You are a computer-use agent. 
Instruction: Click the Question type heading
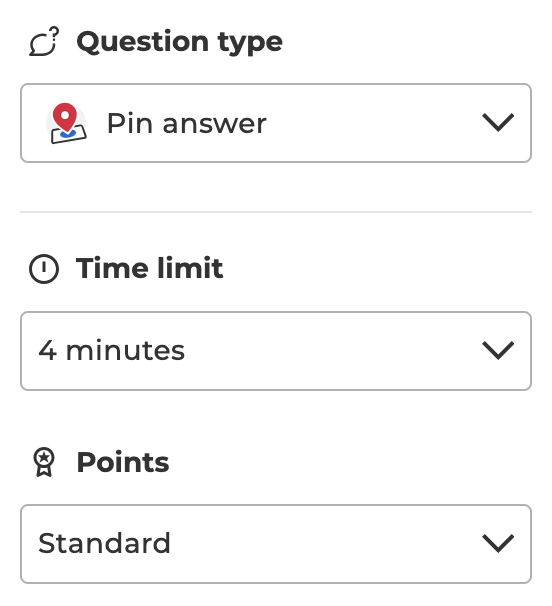point(179,43)
